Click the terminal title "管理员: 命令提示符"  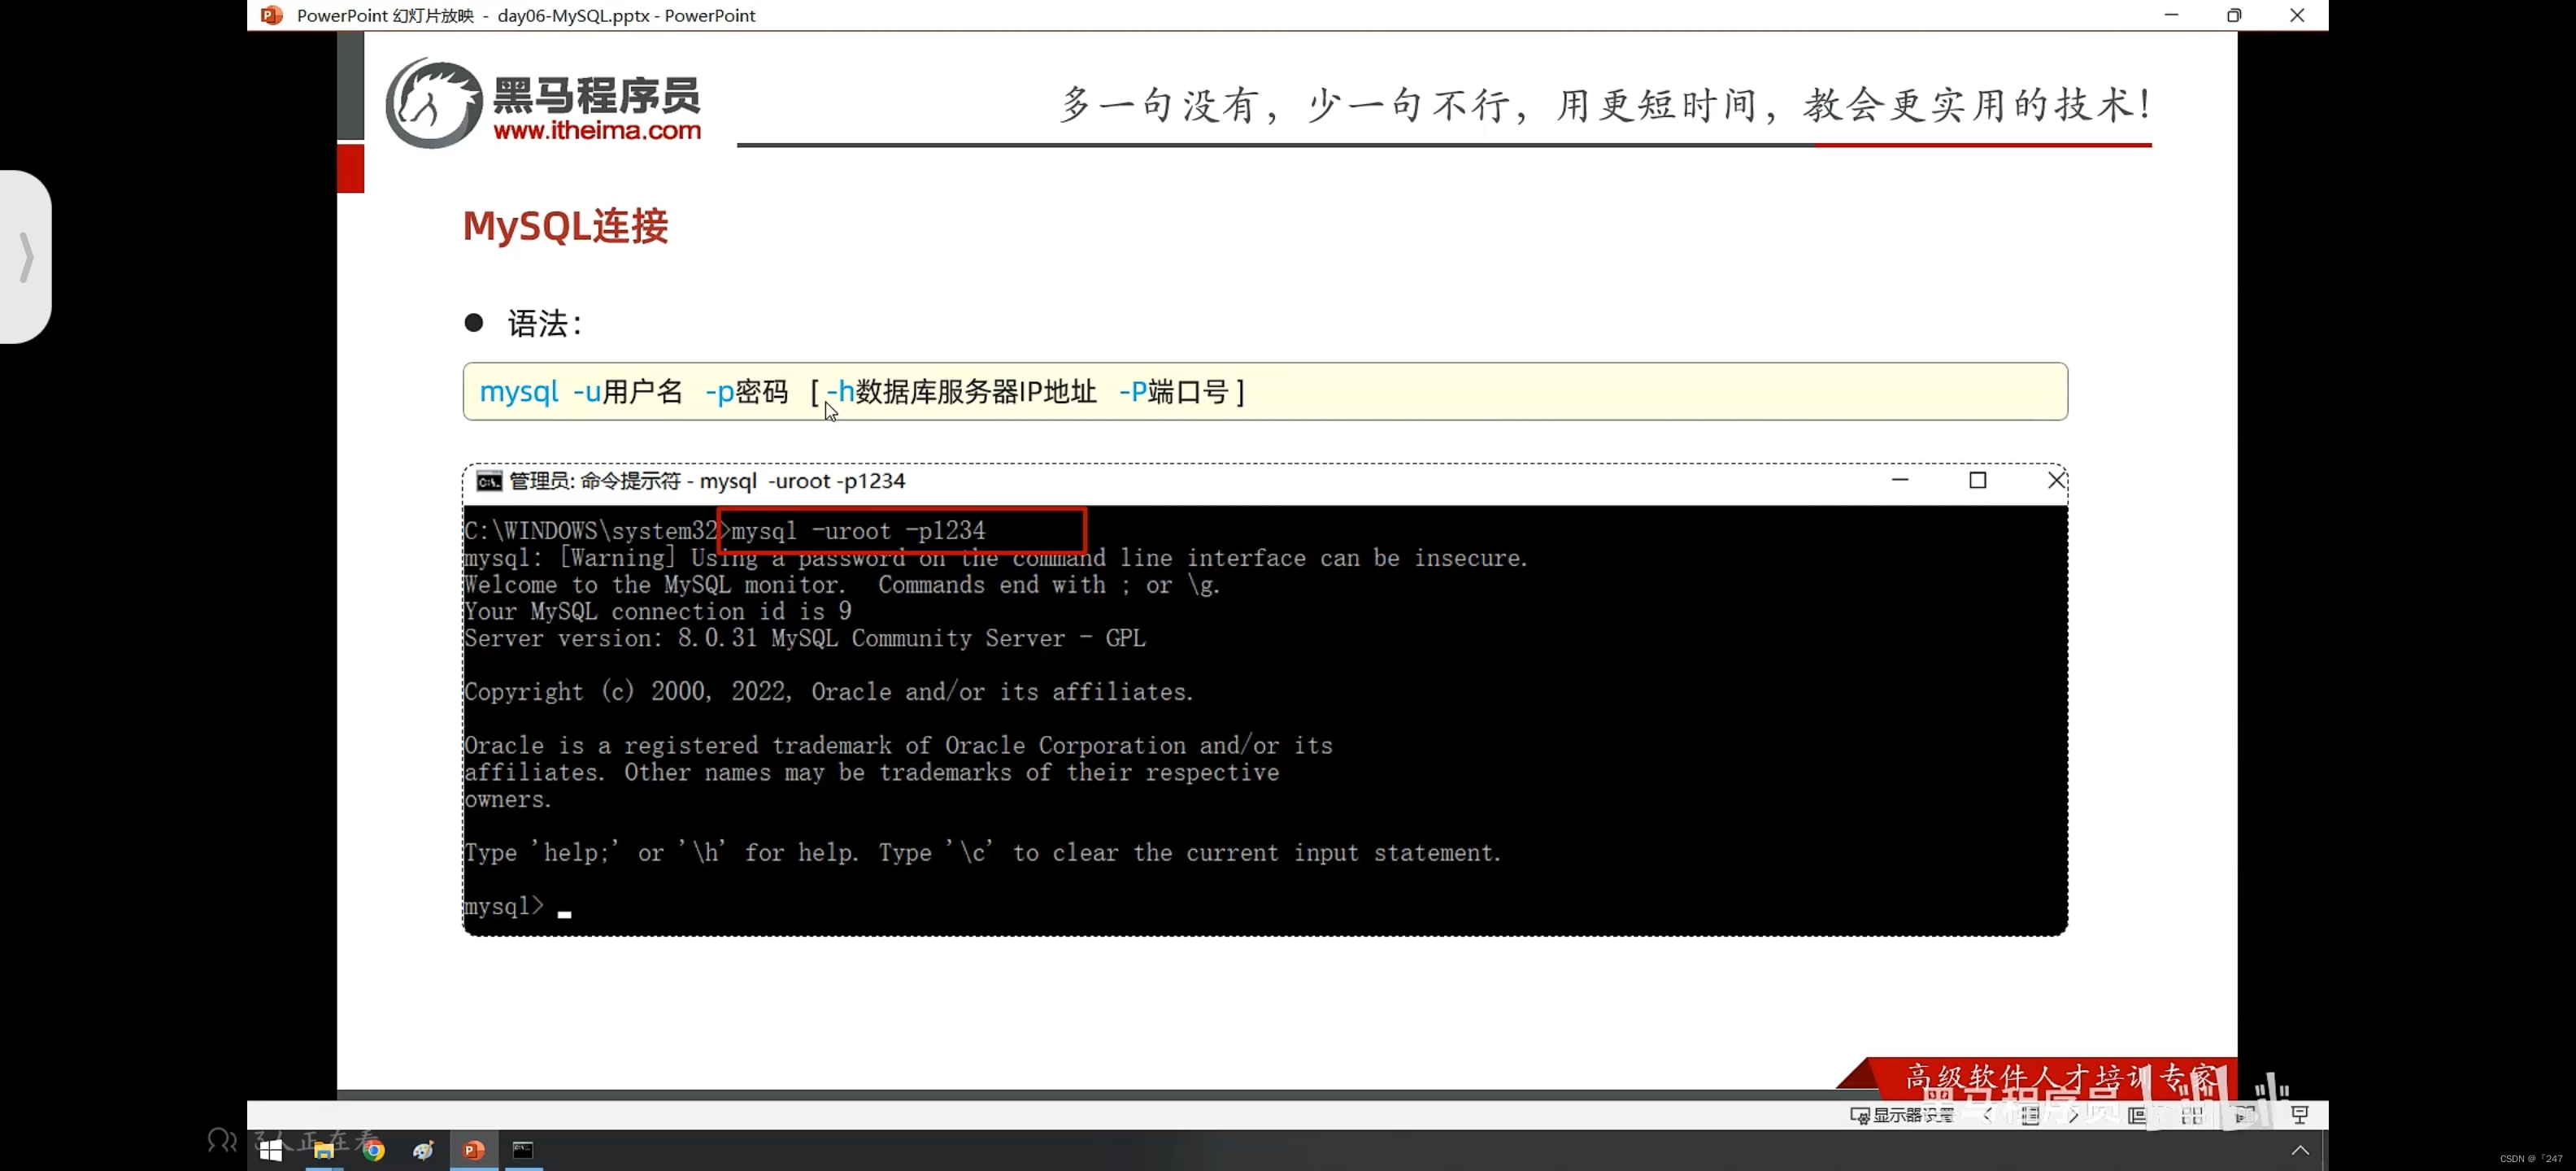(595, 481)
